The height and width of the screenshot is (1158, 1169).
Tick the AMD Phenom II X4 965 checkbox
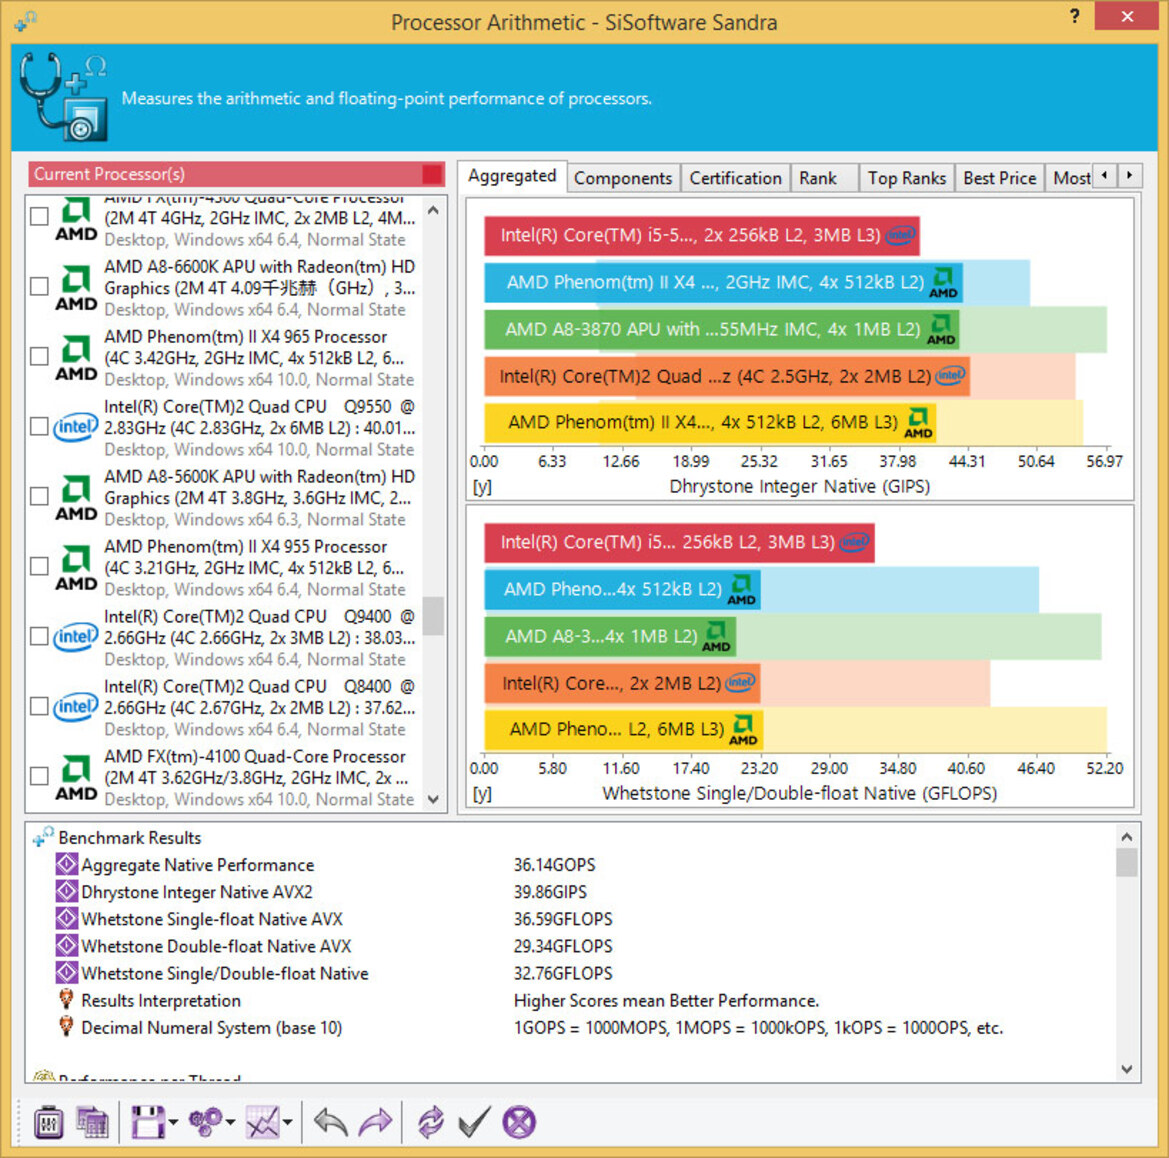[x=40, y=356]
